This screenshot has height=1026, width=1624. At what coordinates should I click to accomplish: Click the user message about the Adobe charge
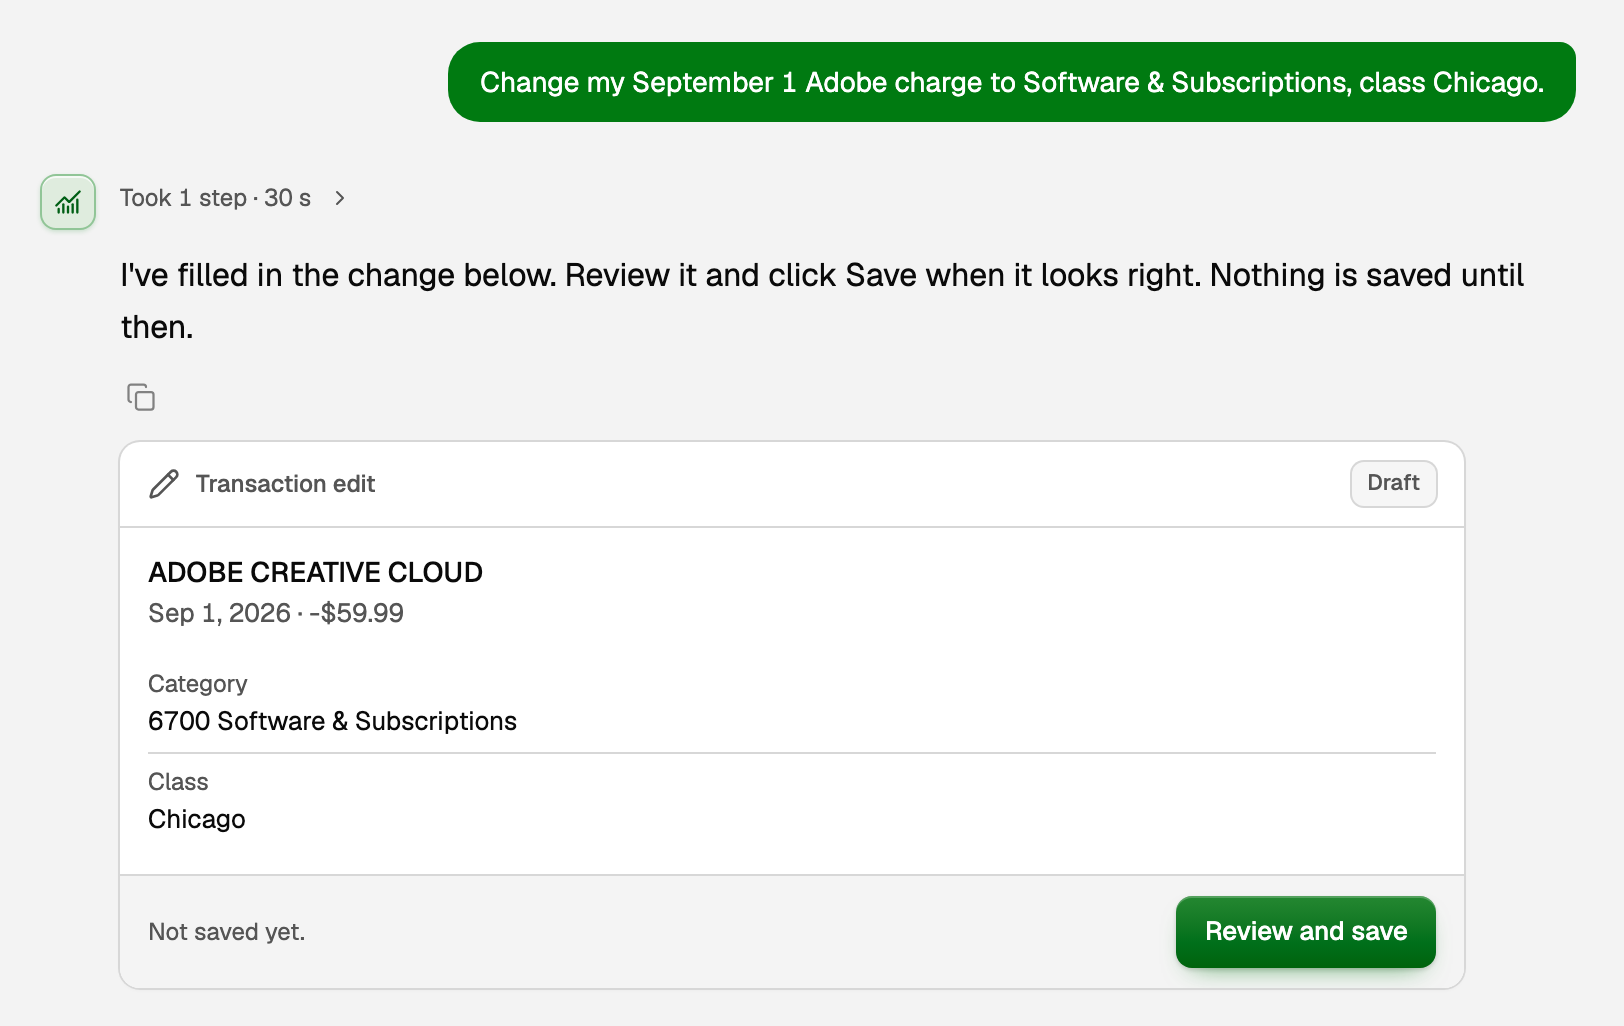(x=1011, y=82)
